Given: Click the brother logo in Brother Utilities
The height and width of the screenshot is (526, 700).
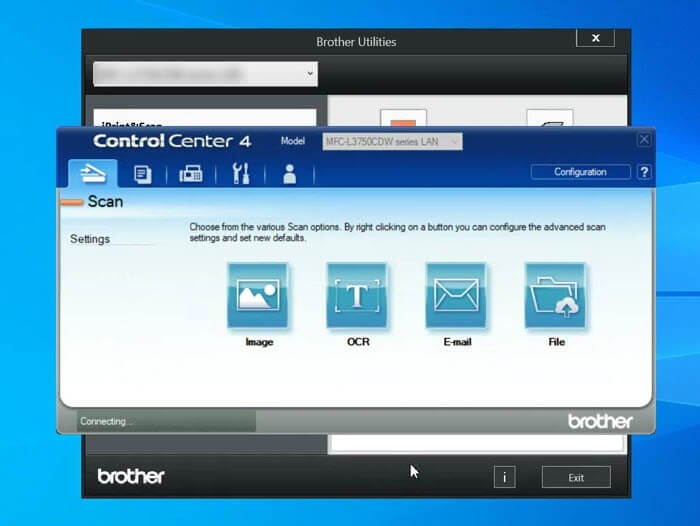Looking at the screenshot, I should point(131,476).
